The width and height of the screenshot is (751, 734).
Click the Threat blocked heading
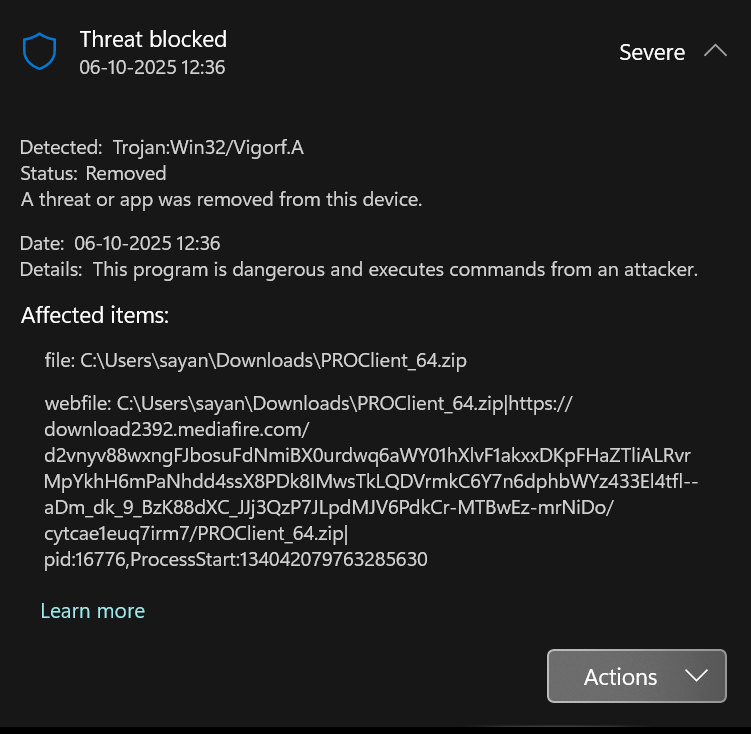tap(153, 40)
